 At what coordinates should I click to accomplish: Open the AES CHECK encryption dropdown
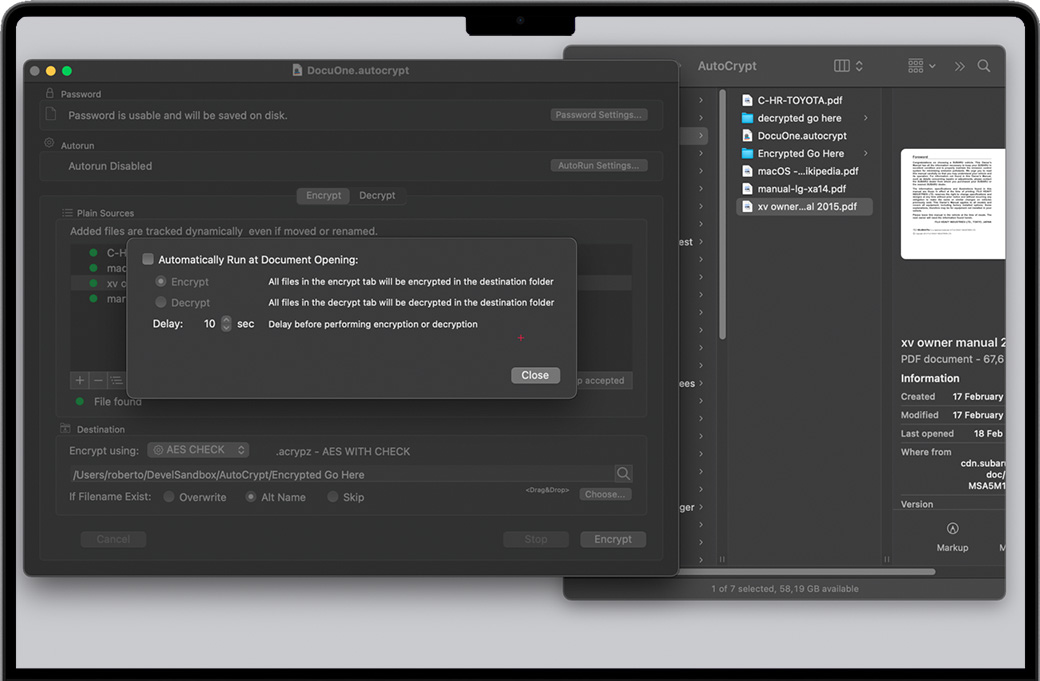[198, 450]
